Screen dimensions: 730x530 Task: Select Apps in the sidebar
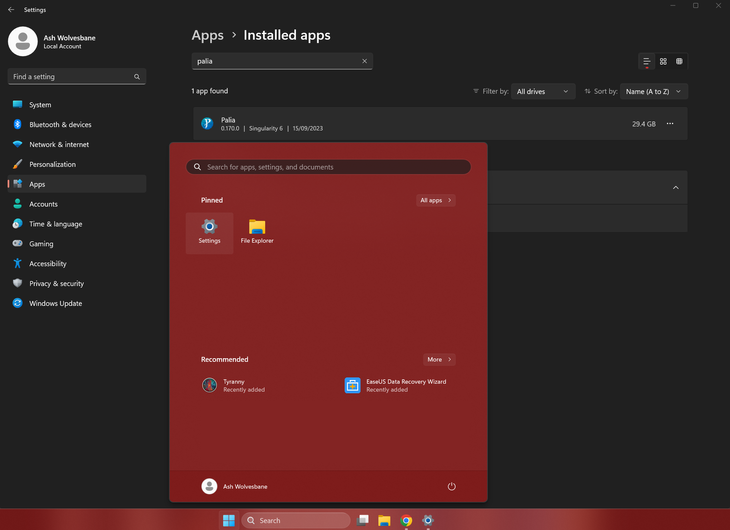coord(77,184)
